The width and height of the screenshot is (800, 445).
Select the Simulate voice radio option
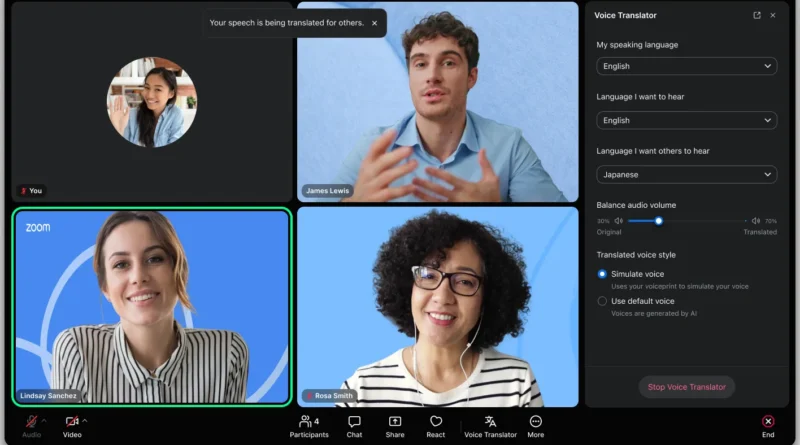point(602,274)
